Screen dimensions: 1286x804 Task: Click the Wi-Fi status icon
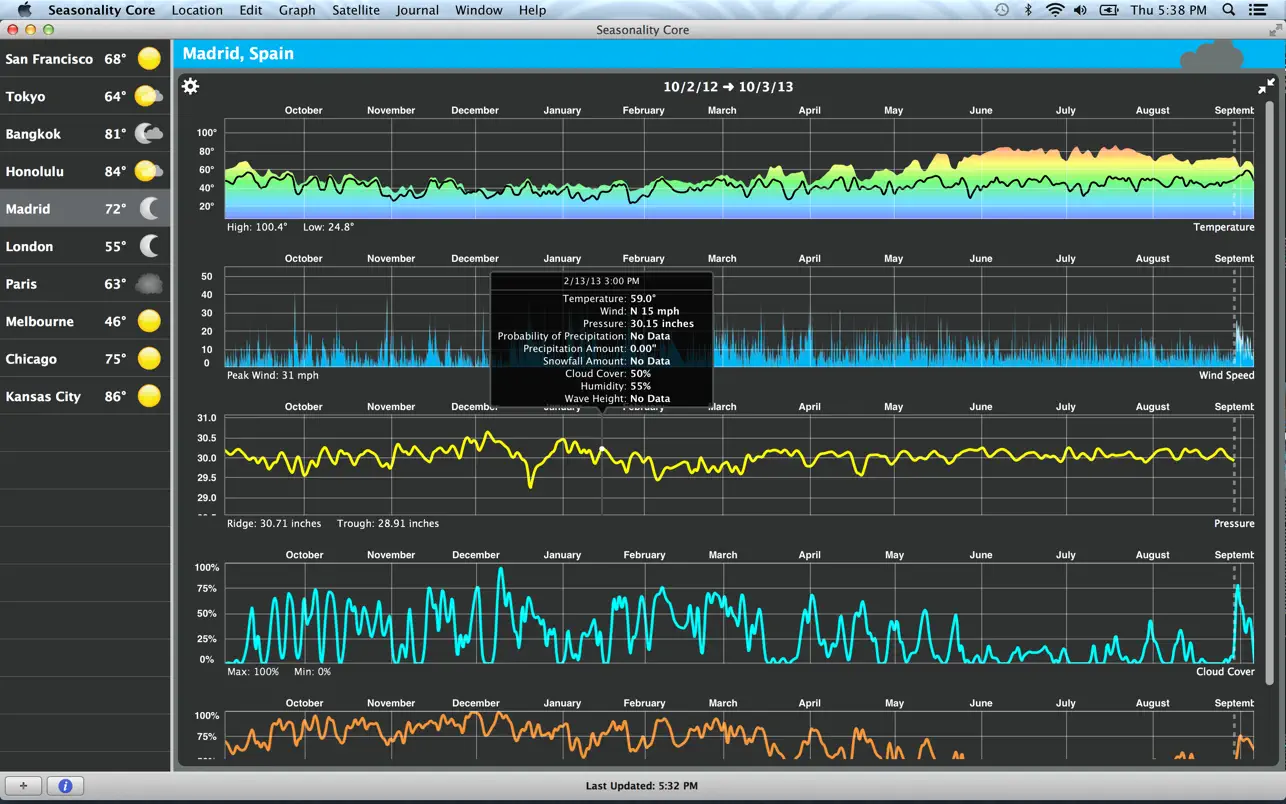pyautogui.click(x=1055, y=10)
